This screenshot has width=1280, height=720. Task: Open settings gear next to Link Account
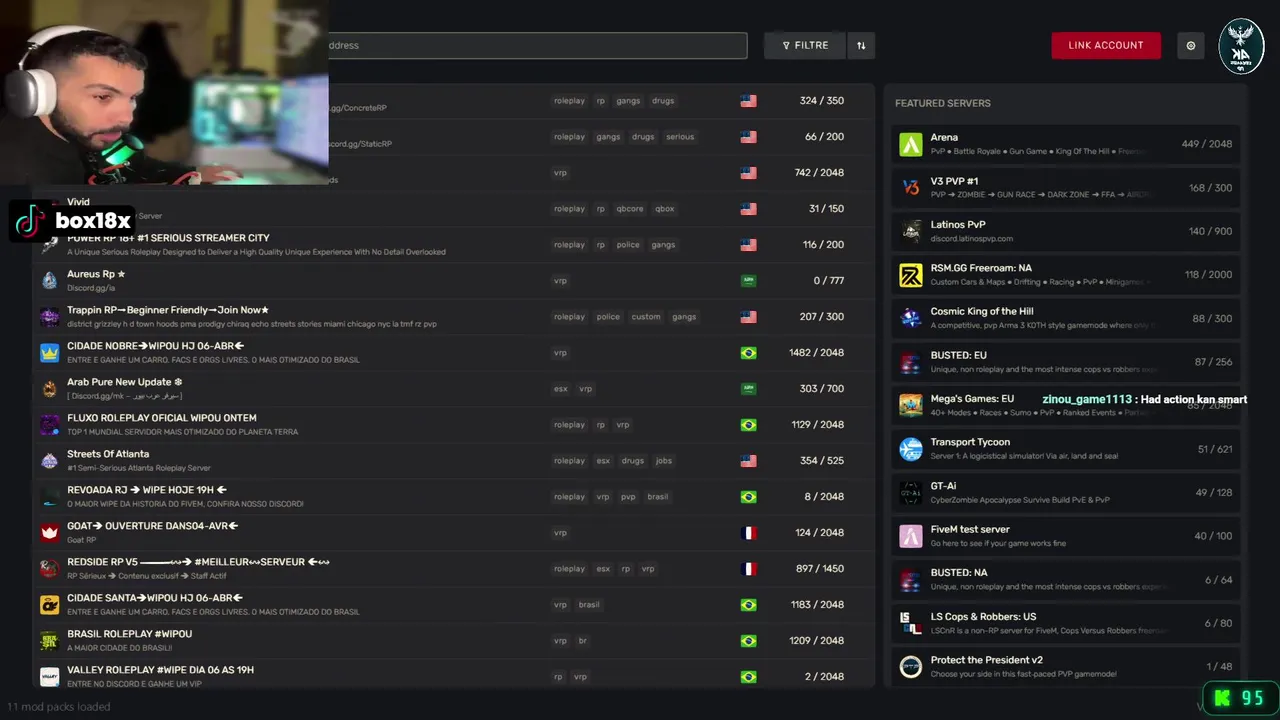point(1190,45)
